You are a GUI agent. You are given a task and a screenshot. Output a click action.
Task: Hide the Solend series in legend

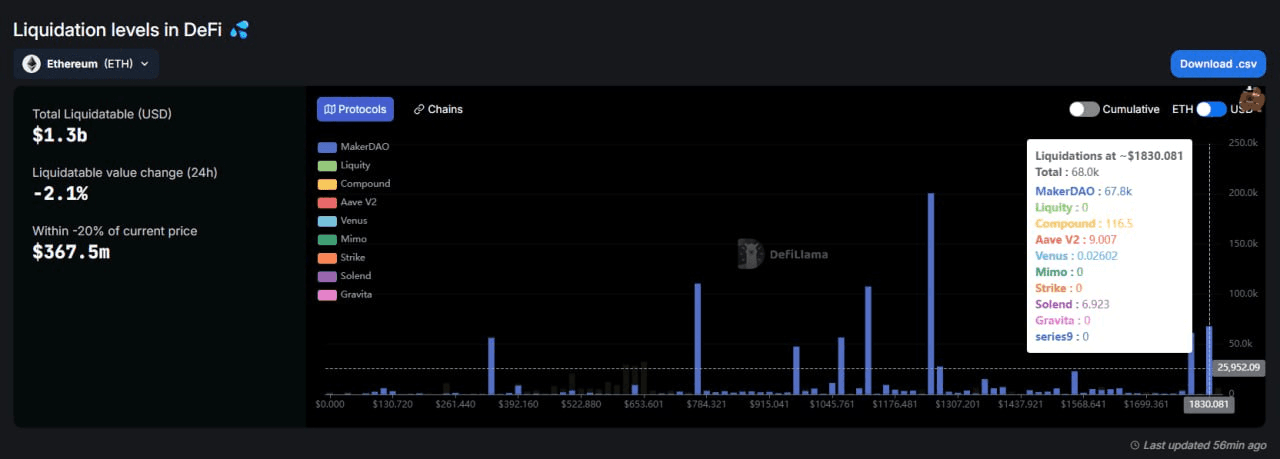tap(344, 276)
